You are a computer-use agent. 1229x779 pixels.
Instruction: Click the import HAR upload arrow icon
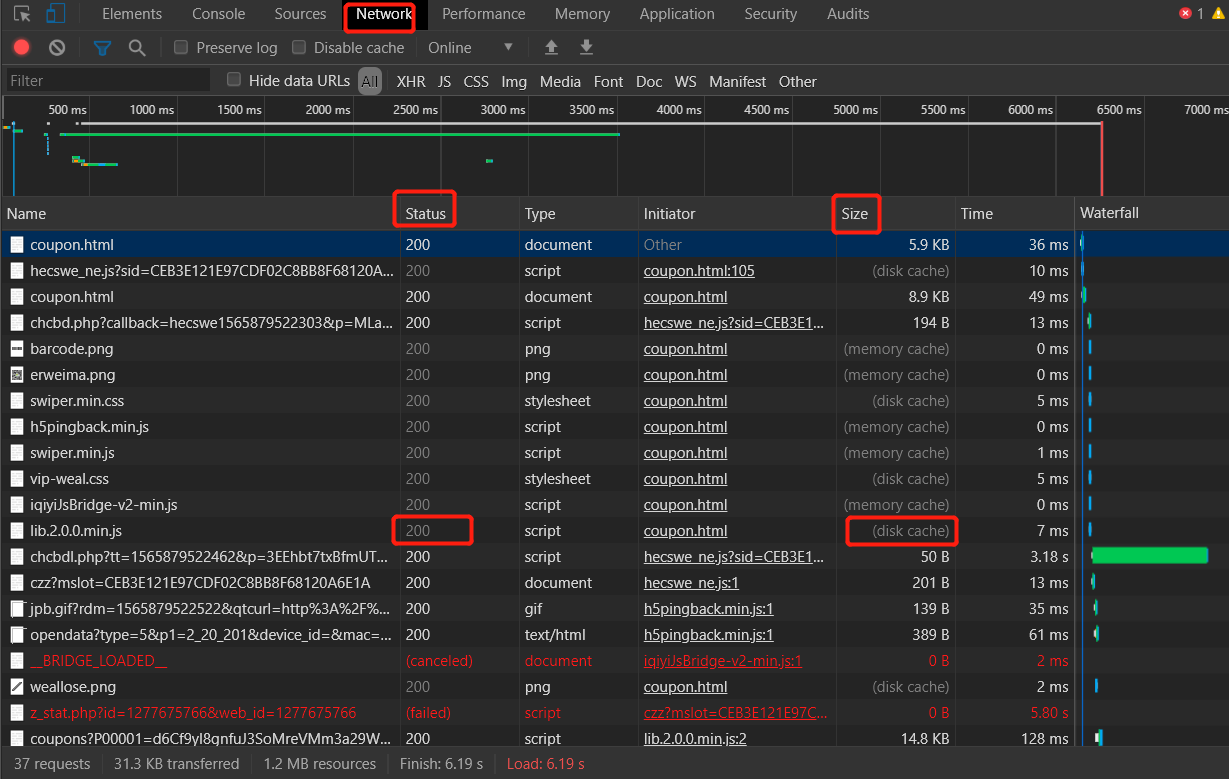tap(551, 47)
